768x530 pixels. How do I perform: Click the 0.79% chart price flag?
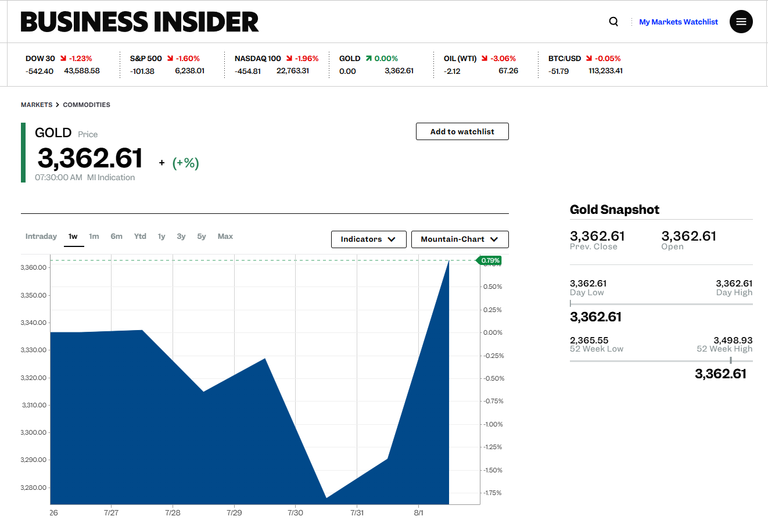pos(489,260)
